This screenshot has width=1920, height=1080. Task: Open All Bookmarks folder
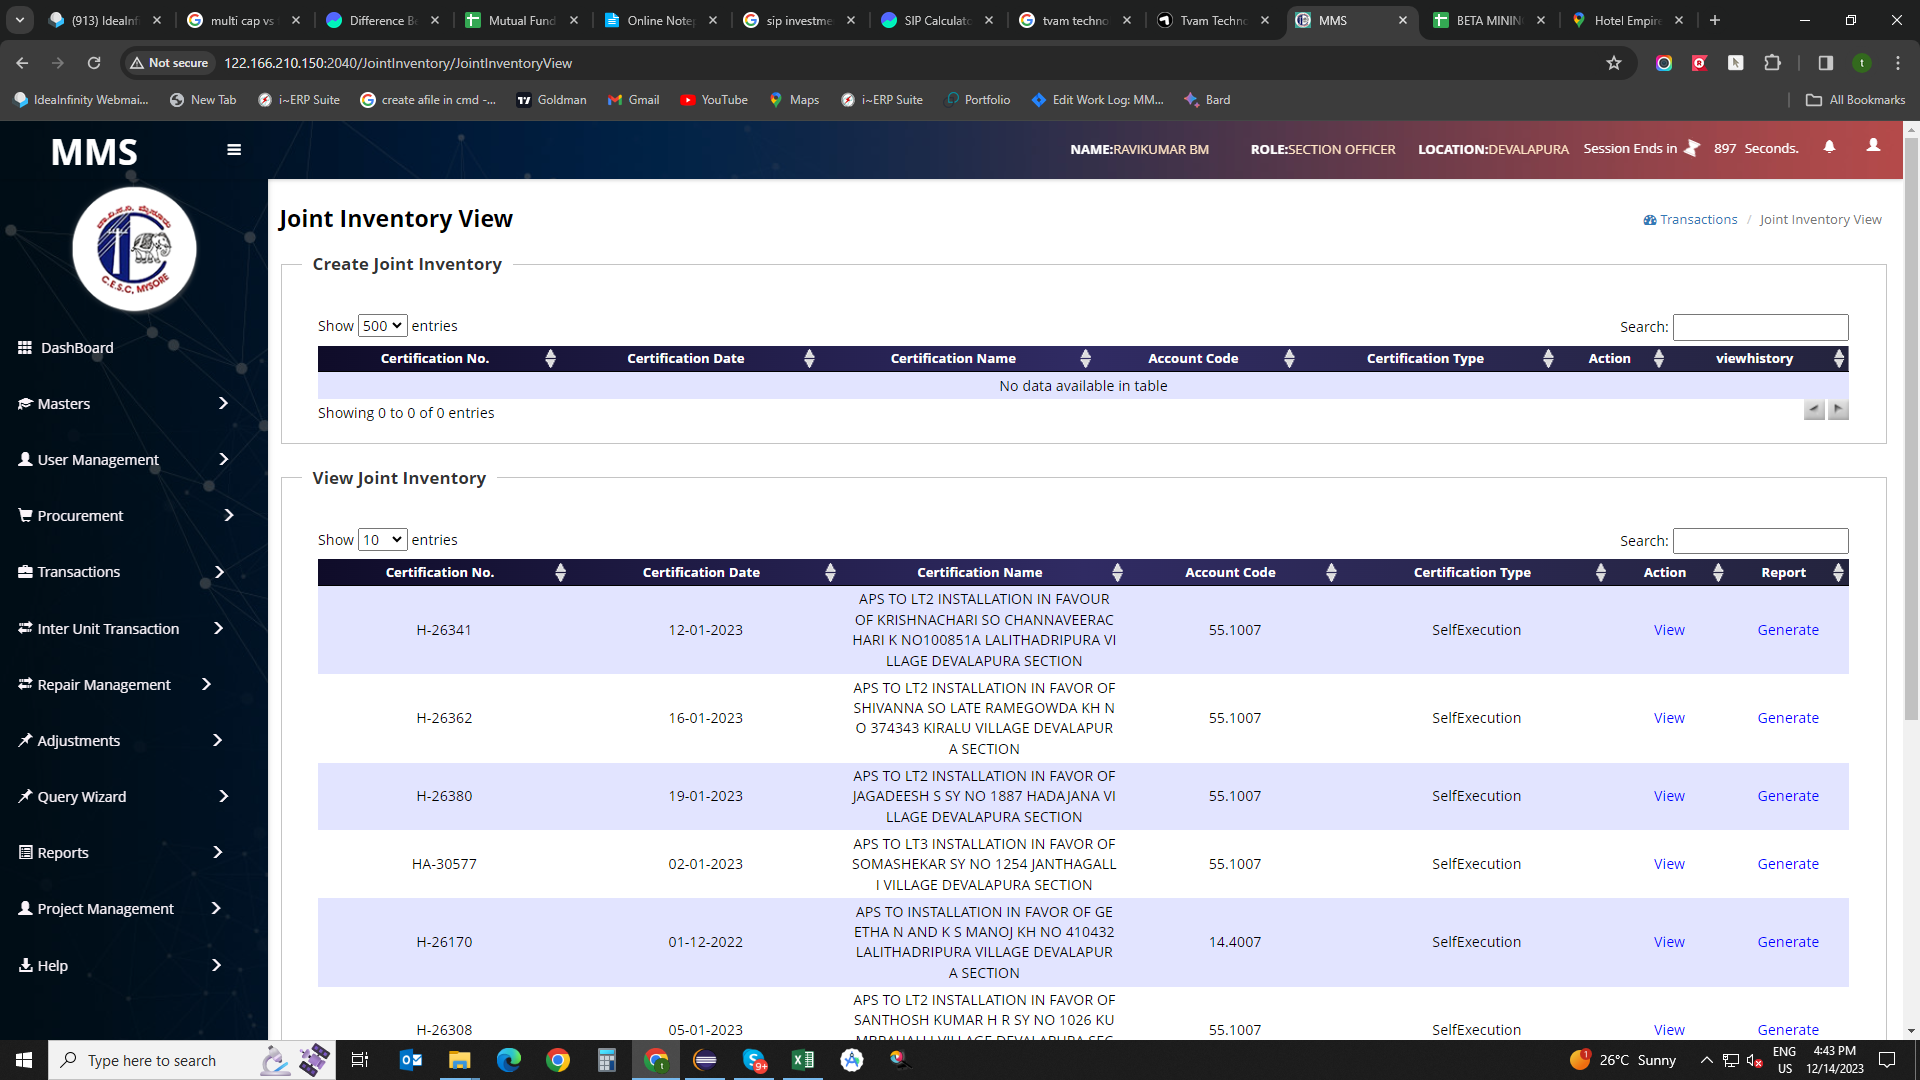tap(1856, 100)
